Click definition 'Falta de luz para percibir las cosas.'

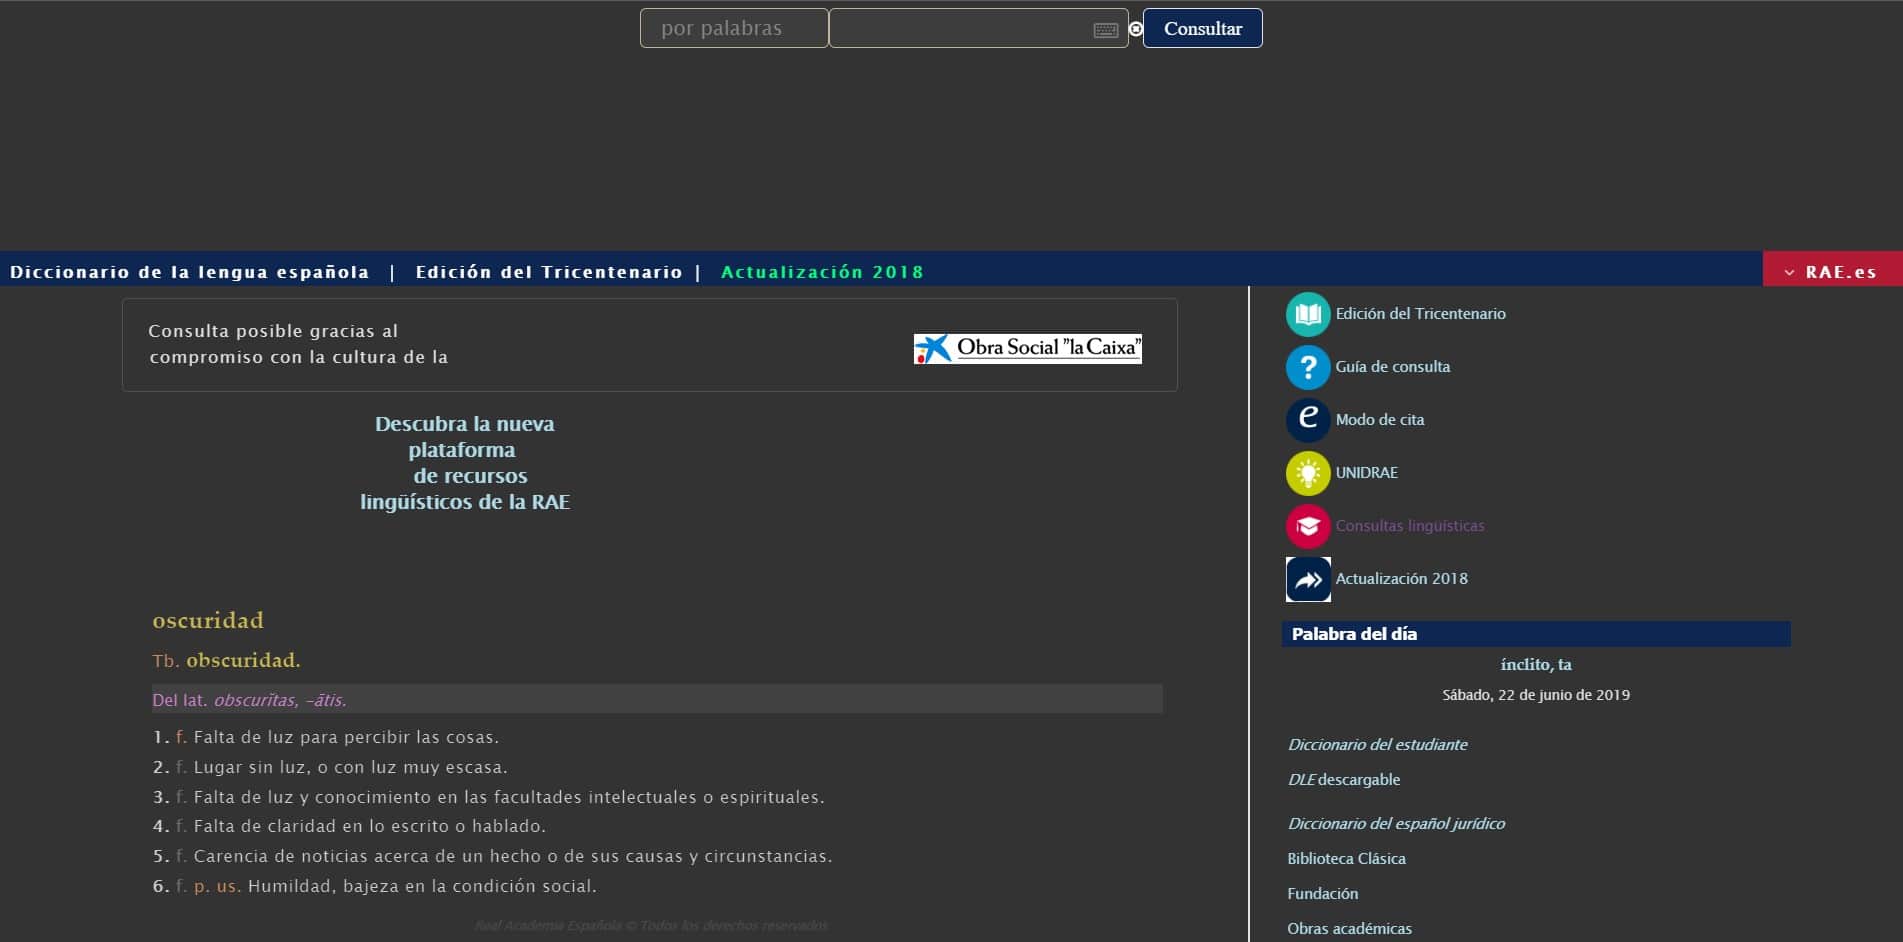click(x=346, y=738)
